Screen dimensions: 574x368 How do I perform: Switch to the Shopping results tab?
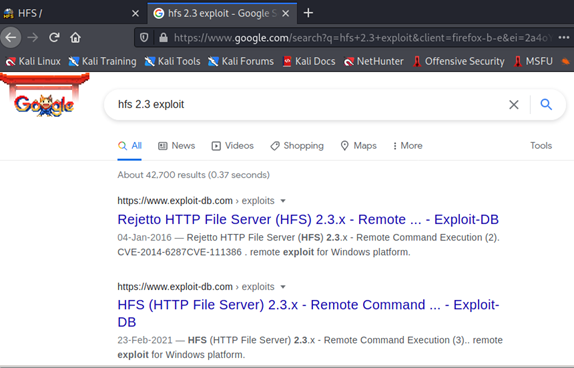click(x=297, y=146)
